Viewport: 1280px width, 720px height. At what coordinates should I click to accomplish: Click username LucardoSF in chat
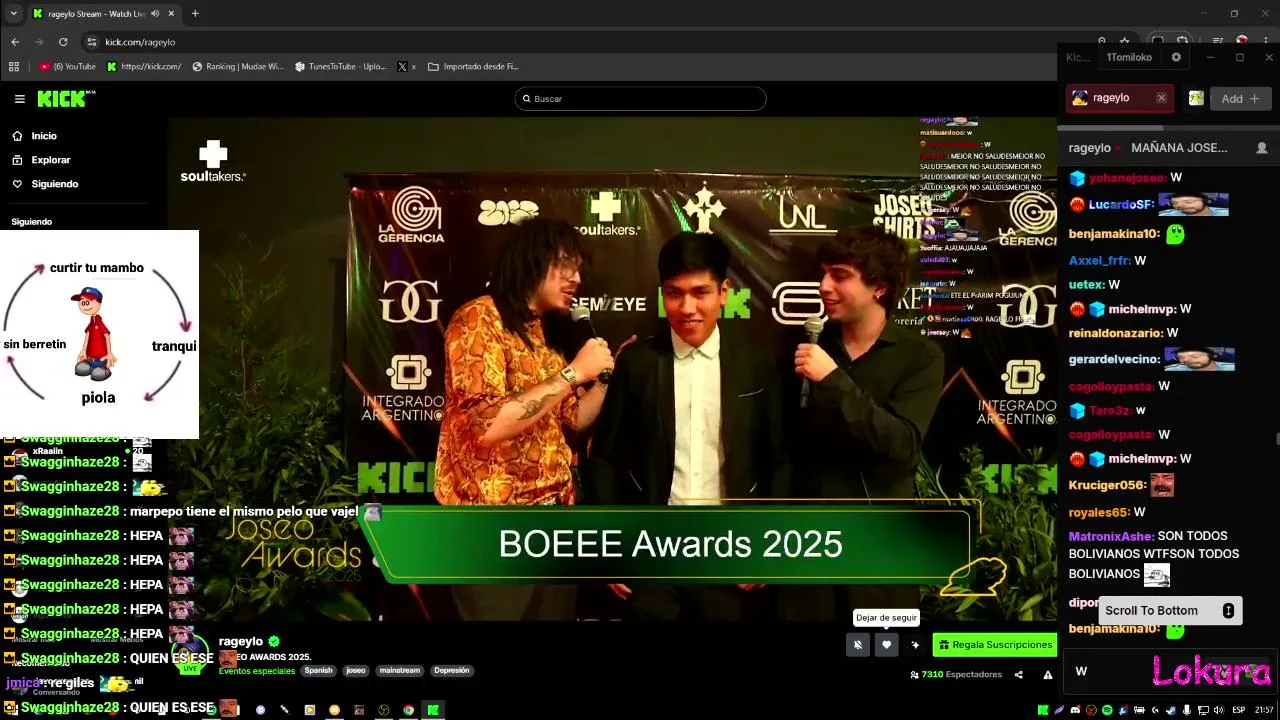pos(1121,205)
